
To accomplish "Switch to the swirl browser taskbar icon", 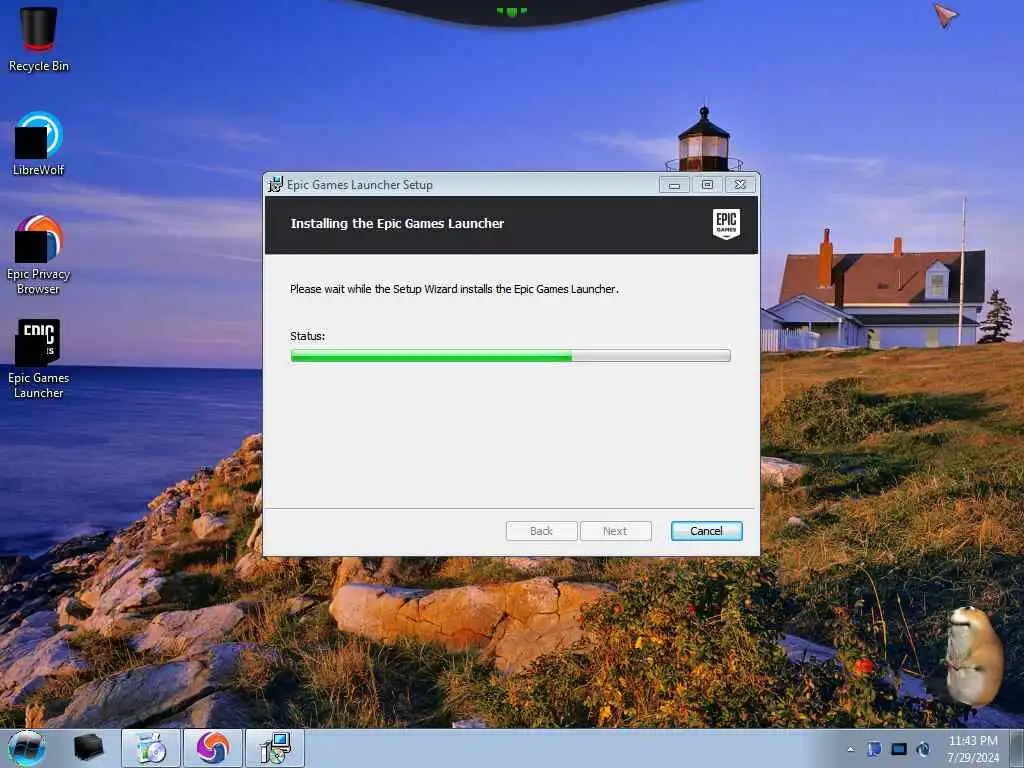I will pyautogui.click(x=213, y=748).
